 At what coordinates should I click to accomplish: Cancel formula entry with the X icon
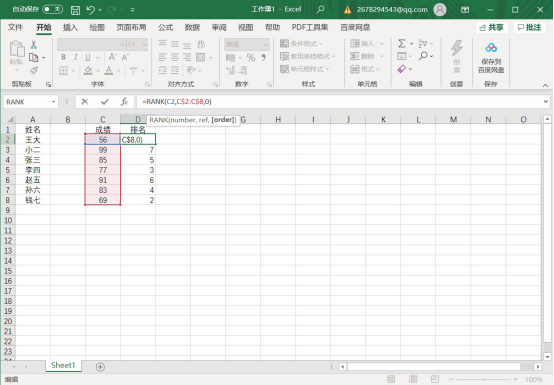tap(85, 102)
